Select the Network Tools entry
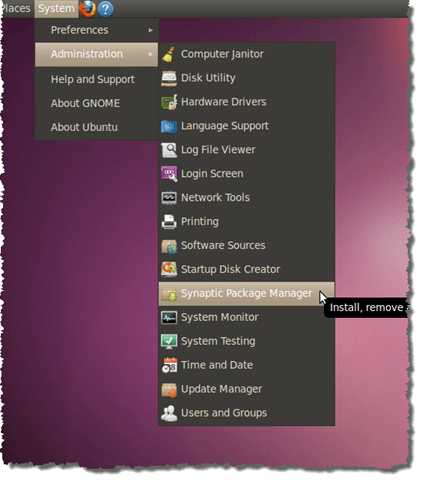 point(246,198)
